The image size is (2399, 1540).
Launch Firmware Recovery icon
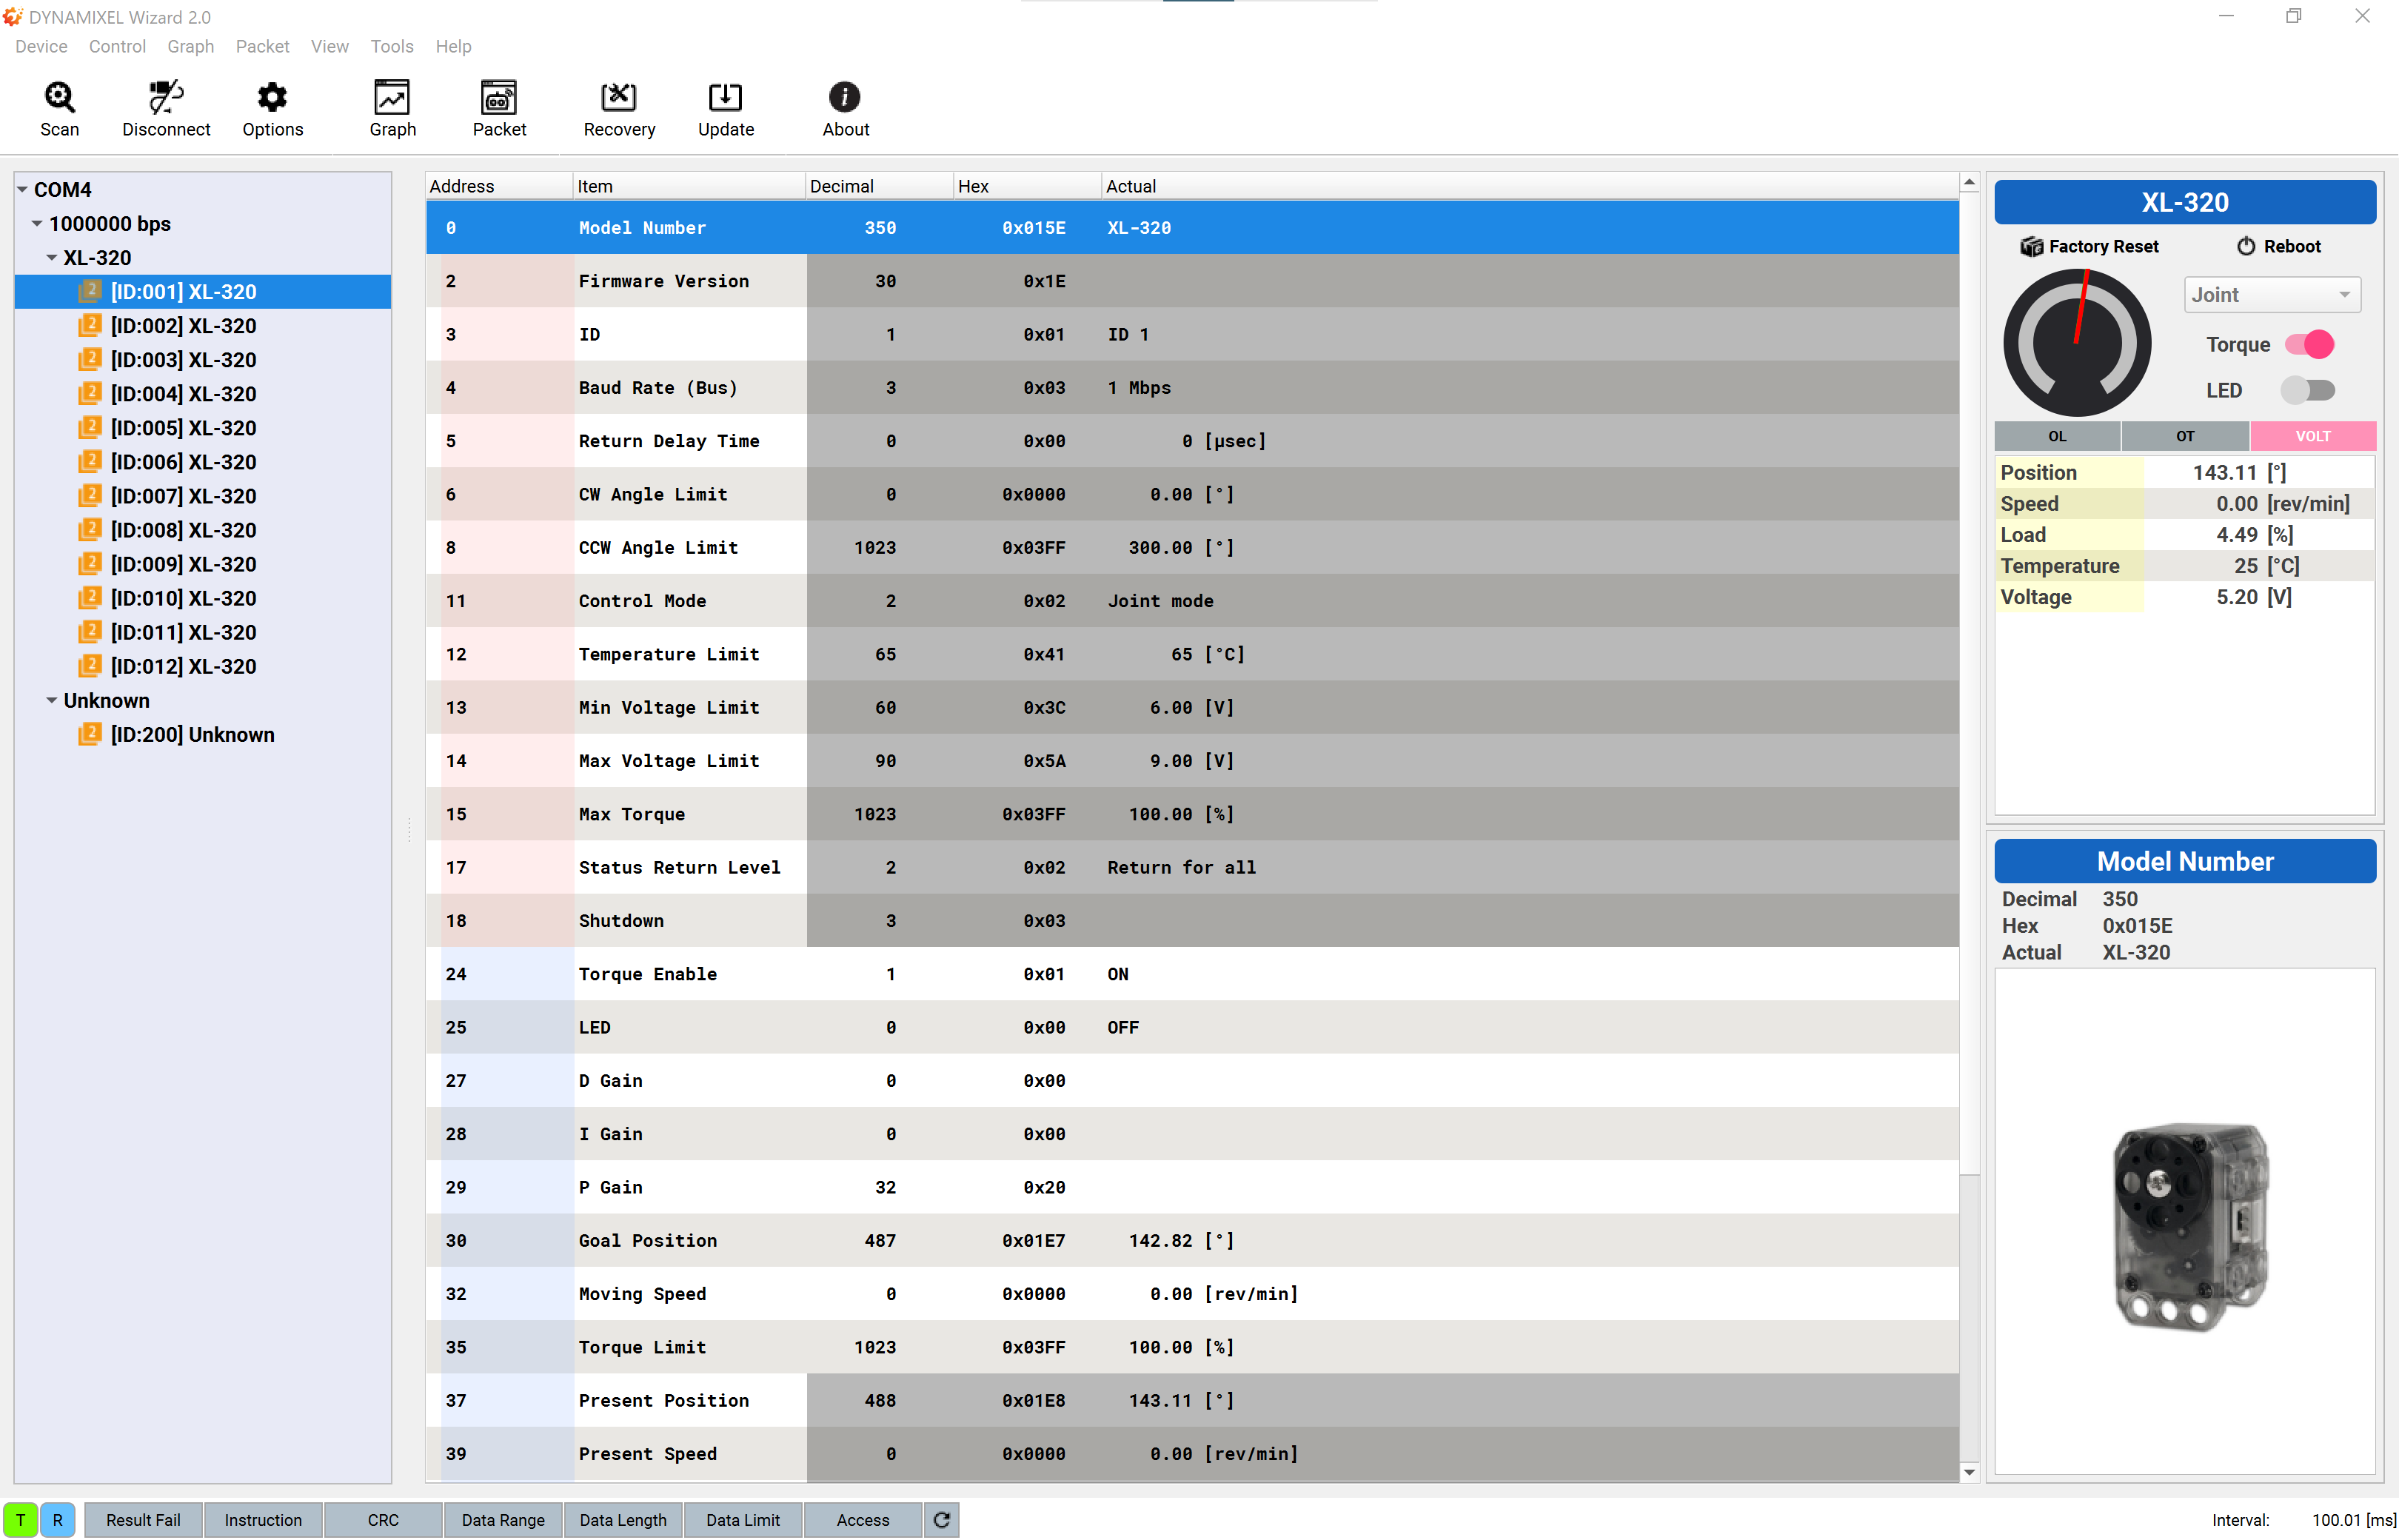[x=619, y=97]
